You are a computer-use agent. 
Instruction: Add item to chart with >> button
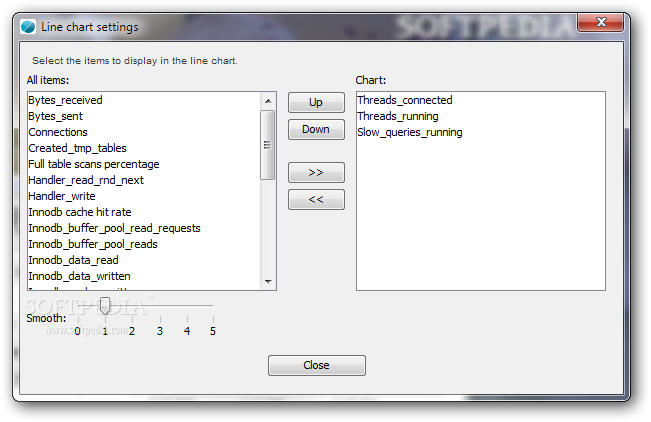click(x=316, y=172)
